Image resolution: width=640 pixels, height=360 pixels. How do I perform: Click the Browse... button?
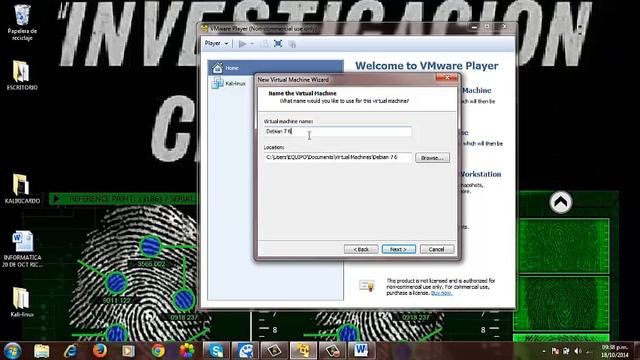pos(432,158)
